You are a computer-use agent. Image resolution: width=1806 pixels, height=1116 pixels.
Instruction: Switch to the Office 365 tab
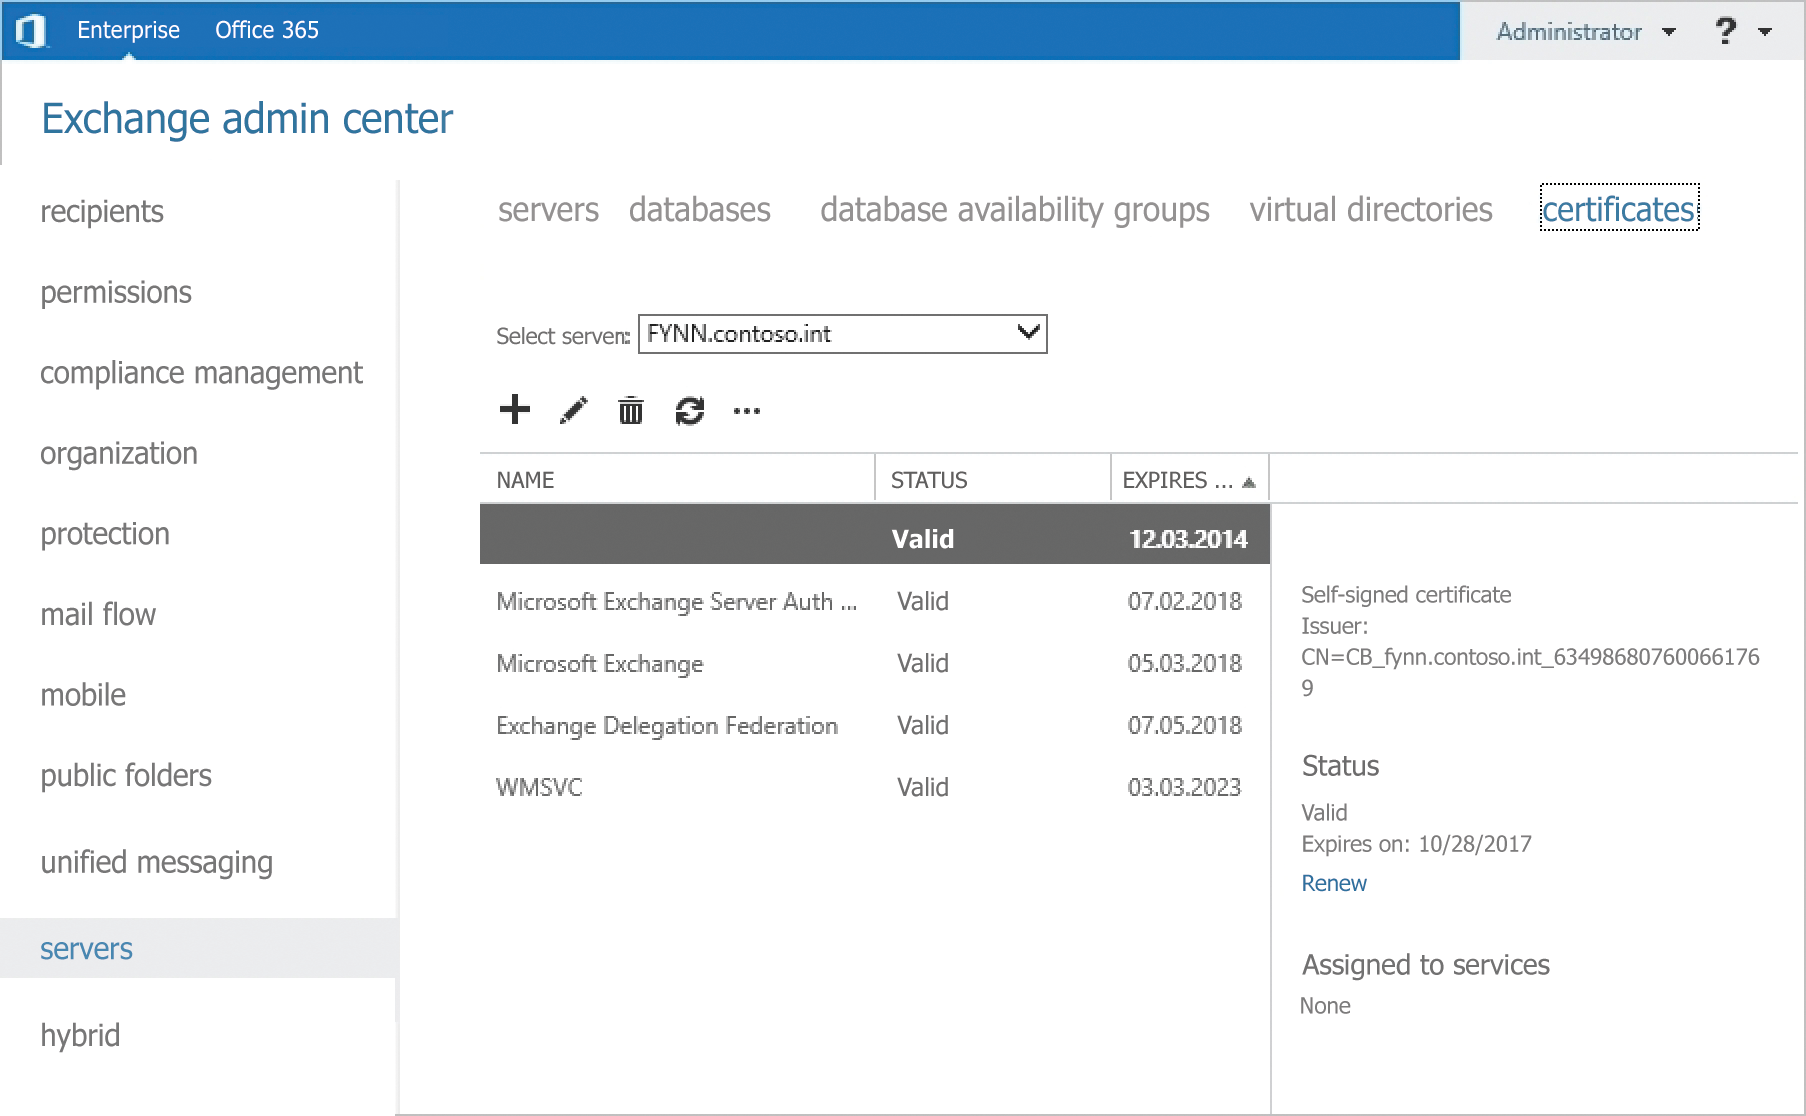point(266,29)
